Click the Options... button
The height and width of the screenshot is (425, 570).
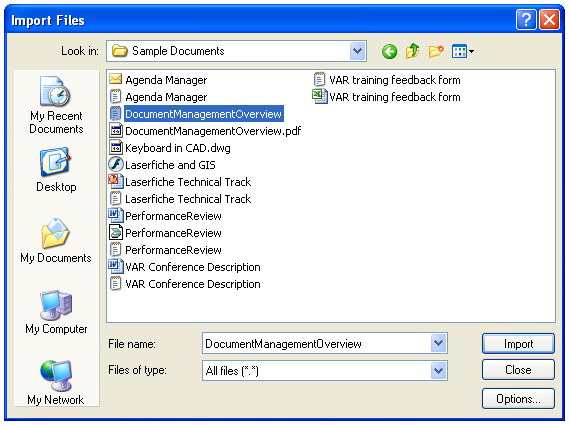(x=518, y=399)
